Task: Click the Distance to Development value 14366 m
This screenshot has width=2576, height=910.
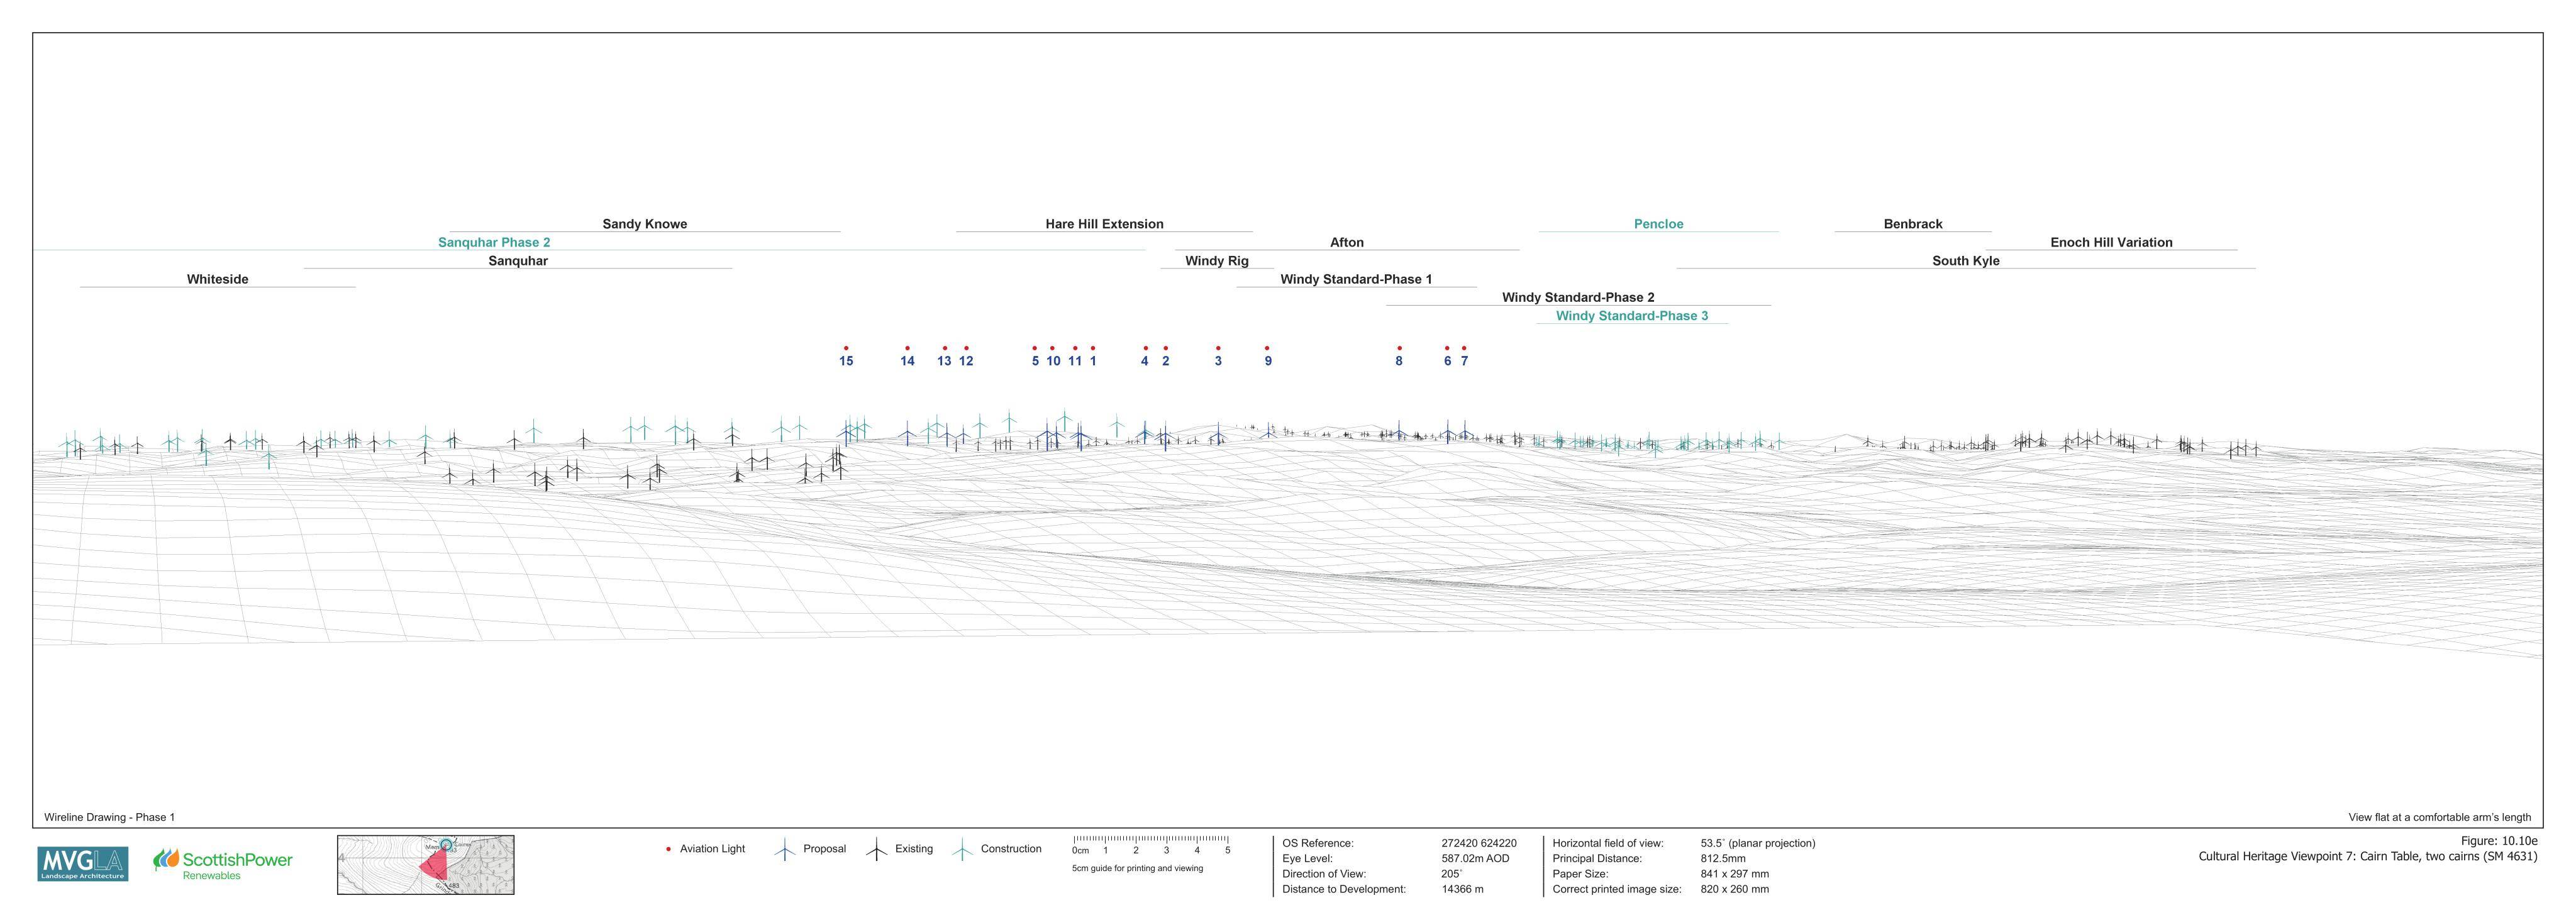Action: [x=1462, y=889]
